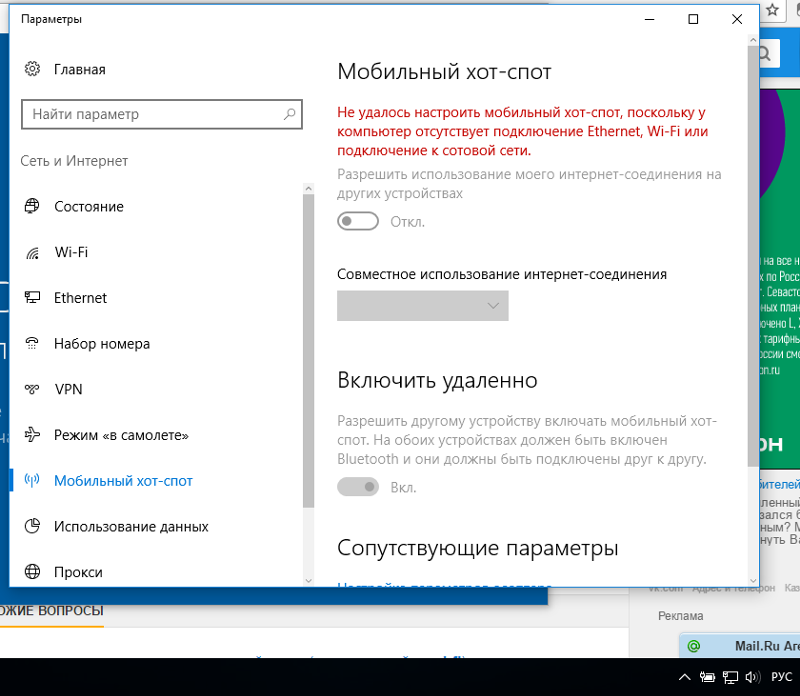Minimize the Параметры window
This screenshot has height=696, width=800.
[649, 19]
